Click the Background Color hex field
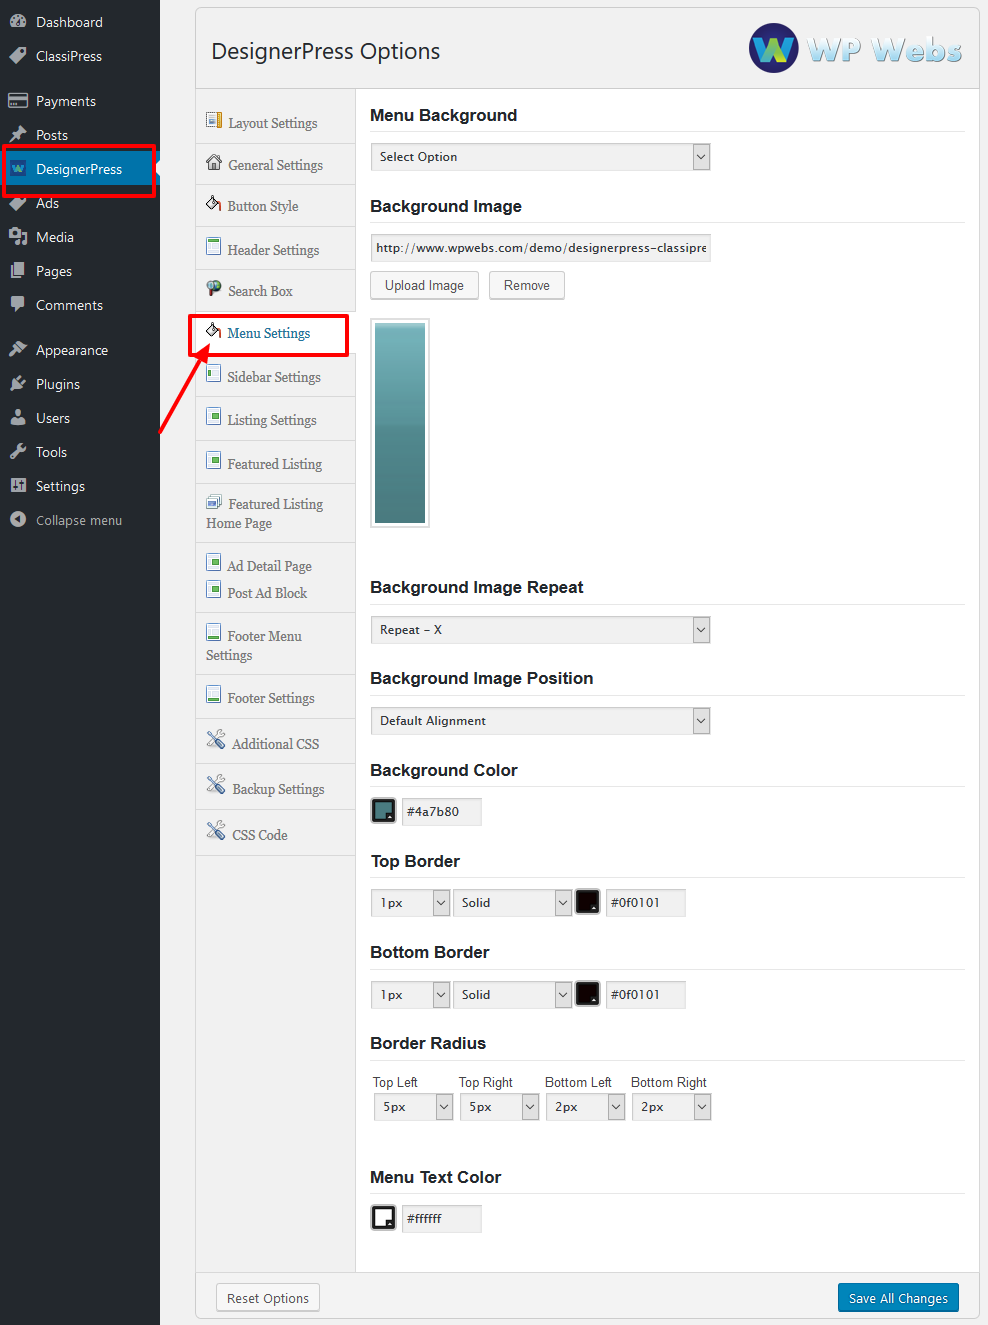 (x=441, y=812)
